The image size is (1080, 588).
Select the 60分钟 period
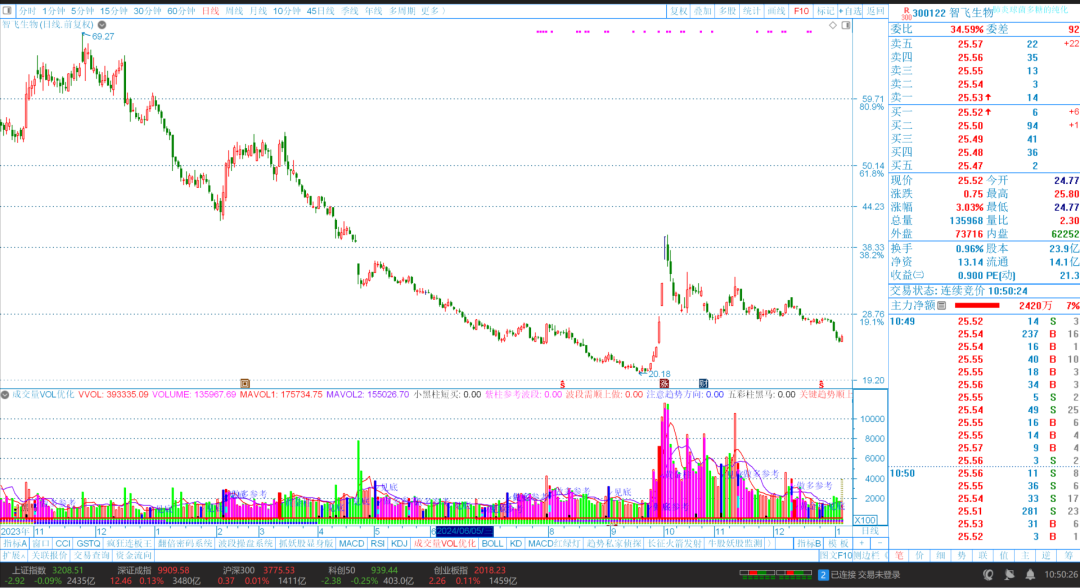(181, 11)
